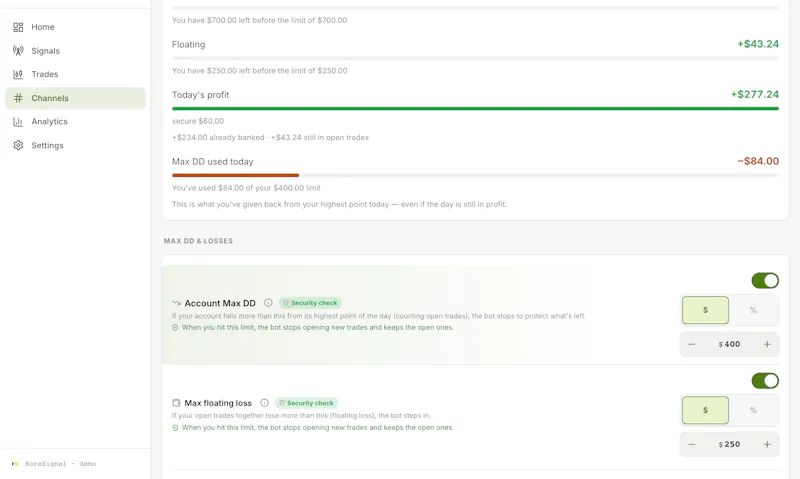Click the Max floating loss Security check badge
This screenshot has height=479, width=800.
(306, 403)
